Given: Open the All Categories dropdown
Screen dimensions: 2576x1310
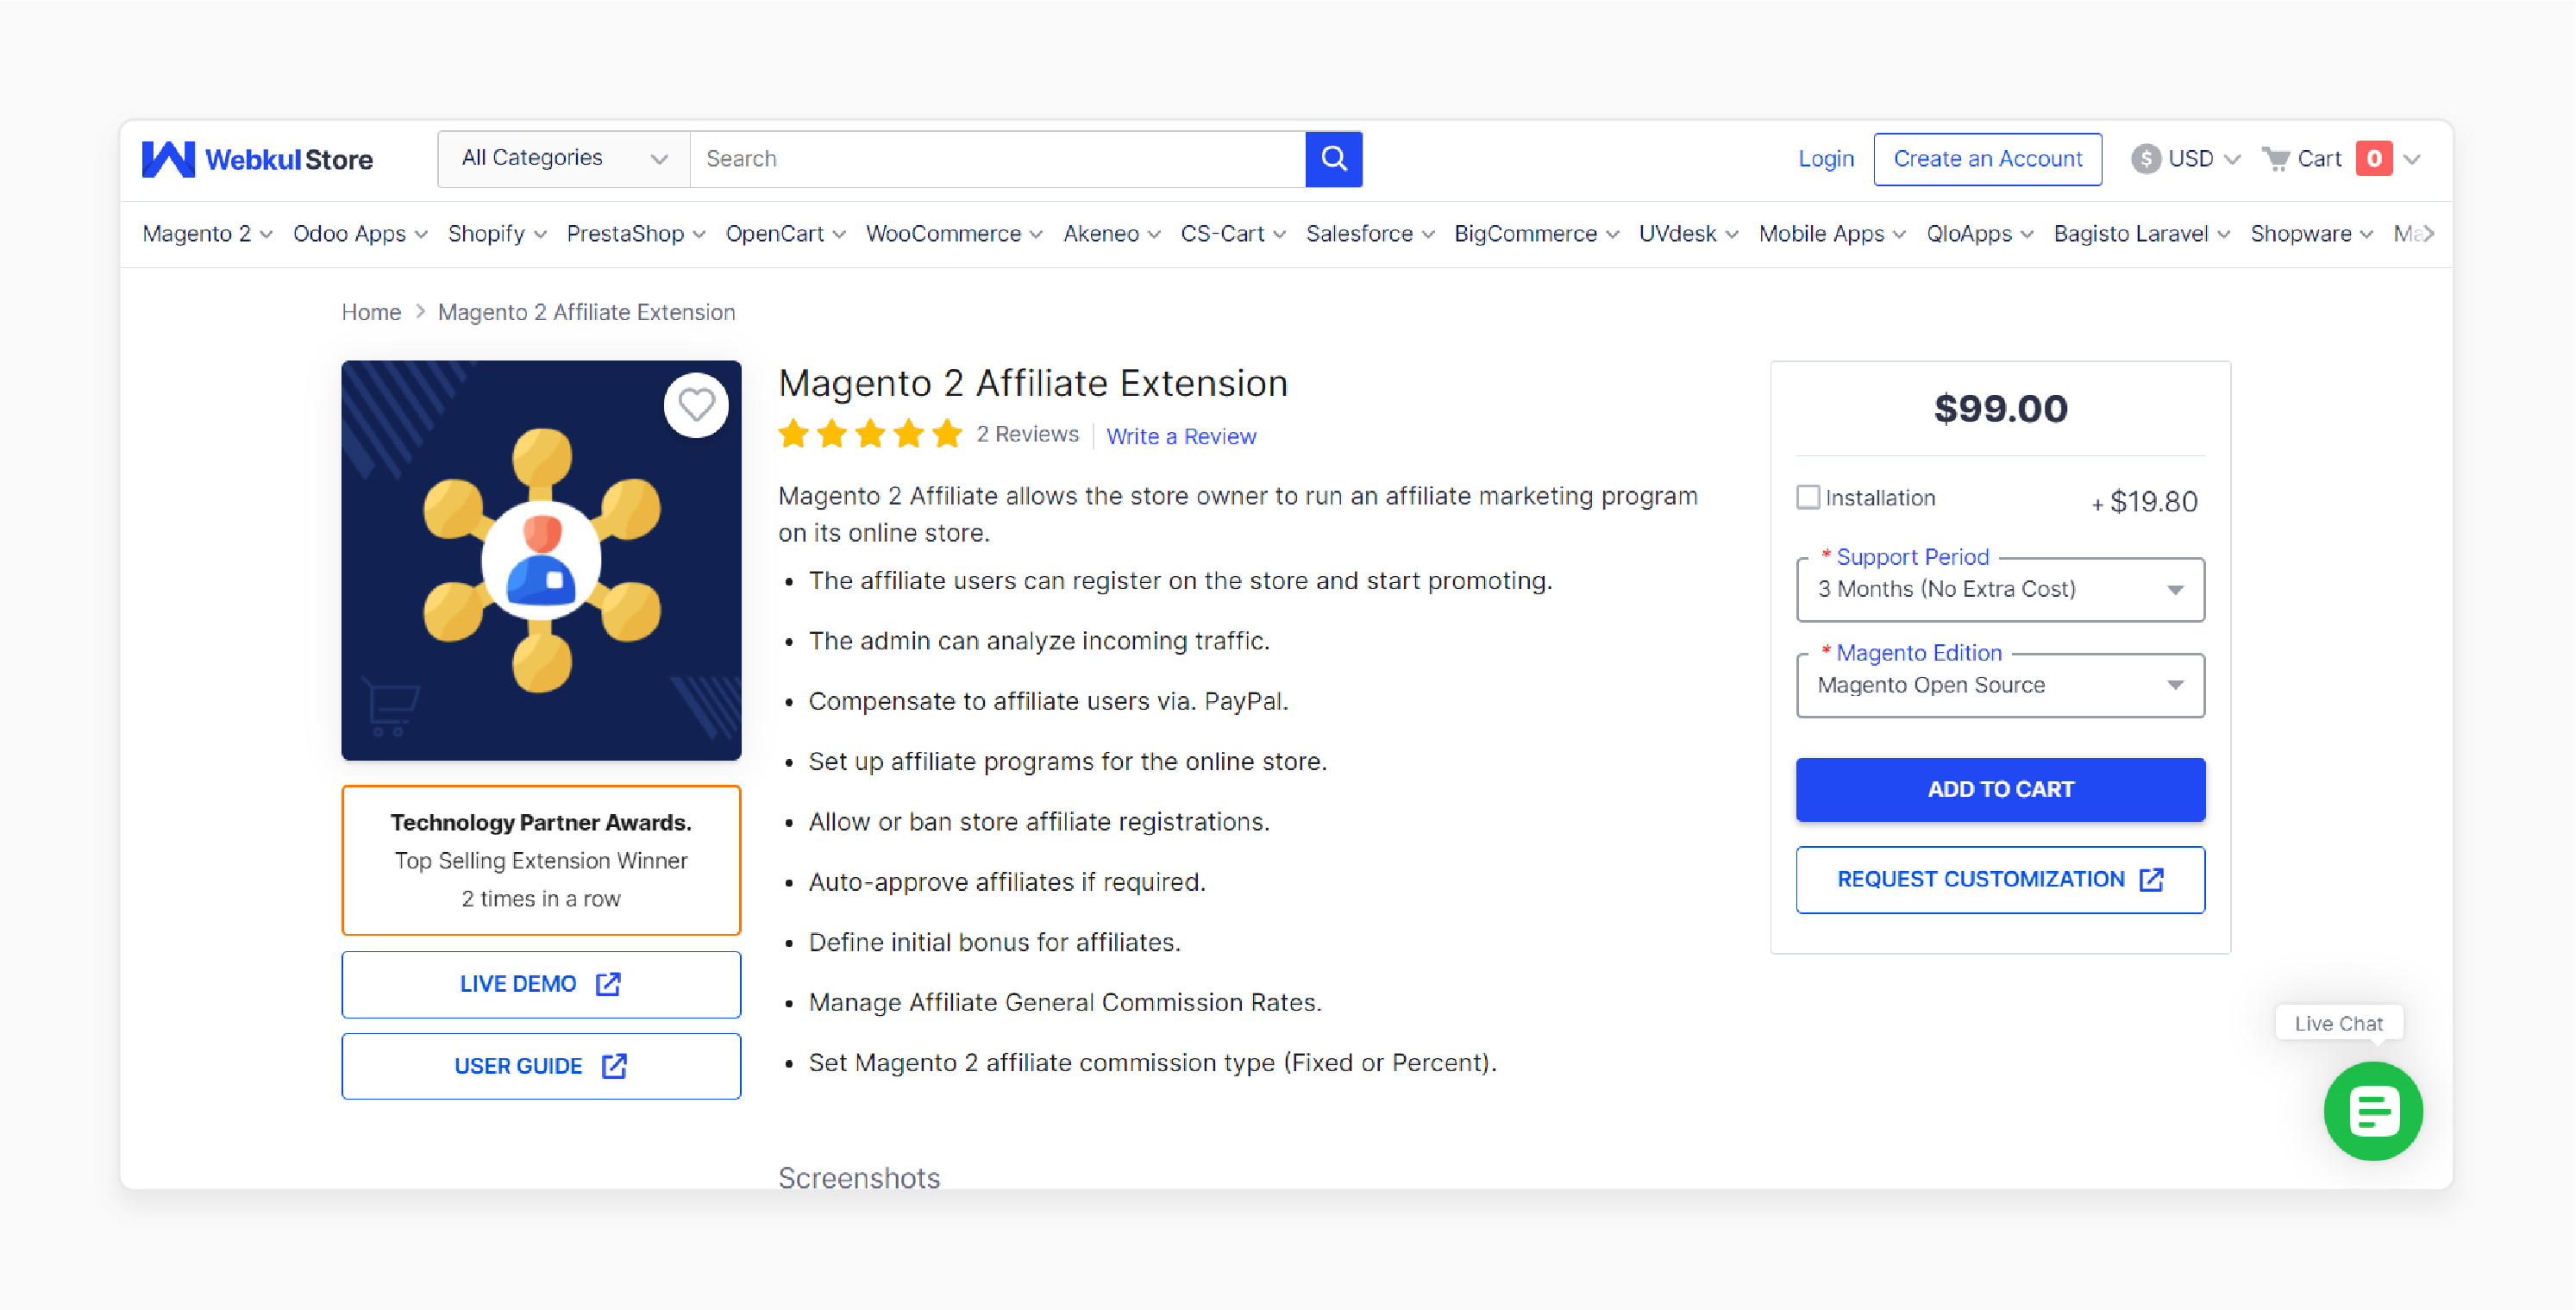Looking at the screenshot, I should (x=563, y=159).
